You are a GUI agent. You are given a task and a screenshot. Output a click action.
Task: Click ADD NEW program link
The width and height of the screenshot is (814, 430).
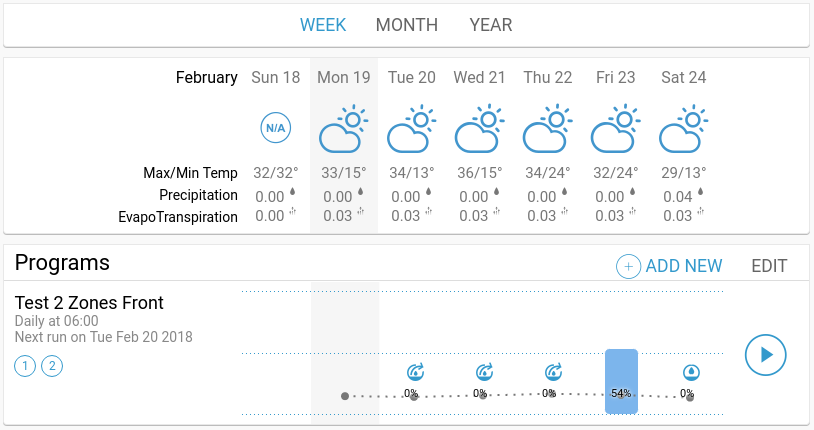pyautogui.click(x=684, y=266)
